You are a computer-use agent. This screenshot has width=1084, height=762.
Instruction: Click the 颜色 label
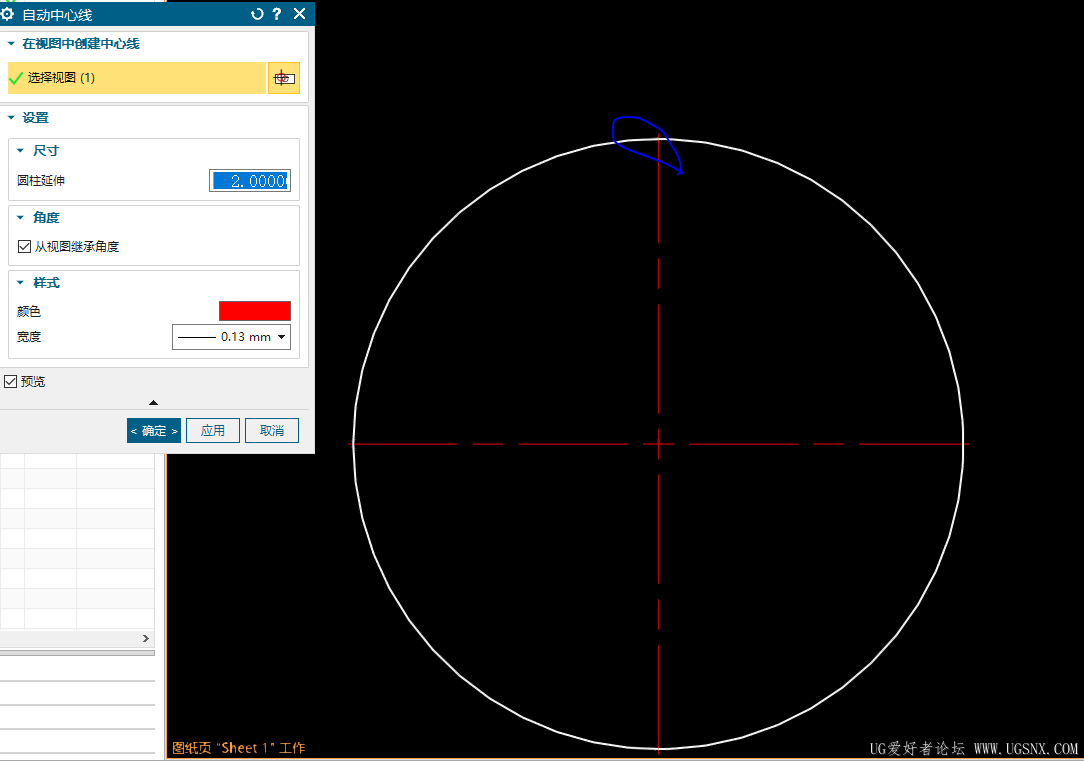tap(29, 312)
